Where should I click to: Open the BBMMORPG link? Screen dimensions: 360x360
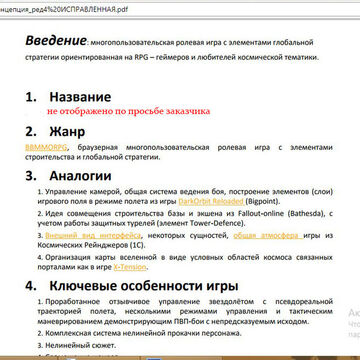(46, 147)
